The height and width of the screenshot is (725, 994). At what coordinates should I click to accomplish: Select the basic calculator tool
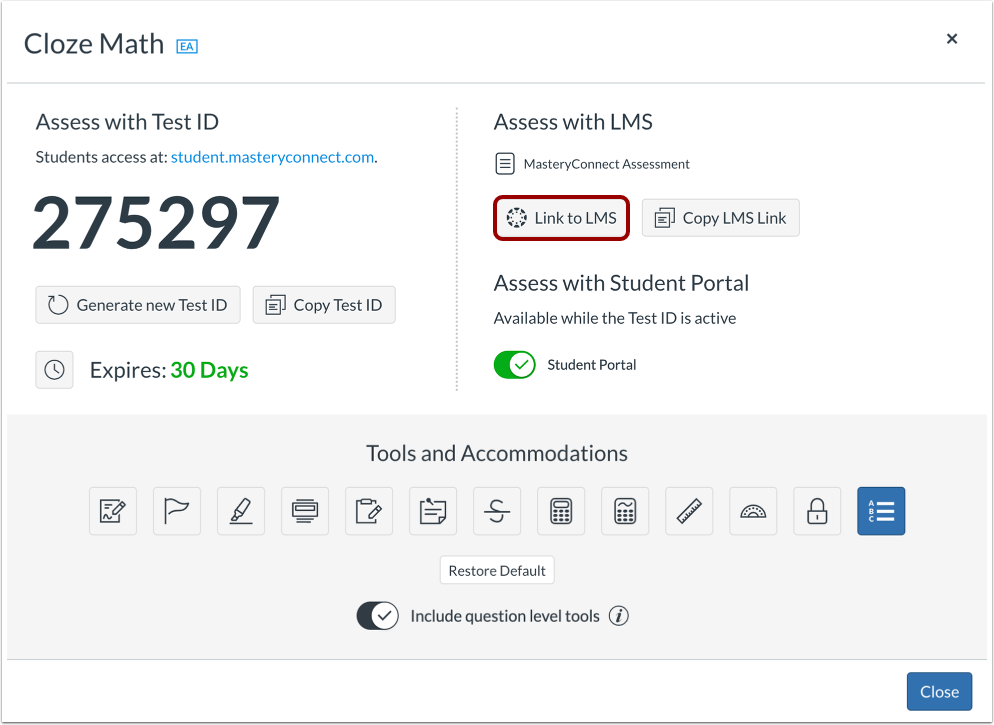(561, 511)
